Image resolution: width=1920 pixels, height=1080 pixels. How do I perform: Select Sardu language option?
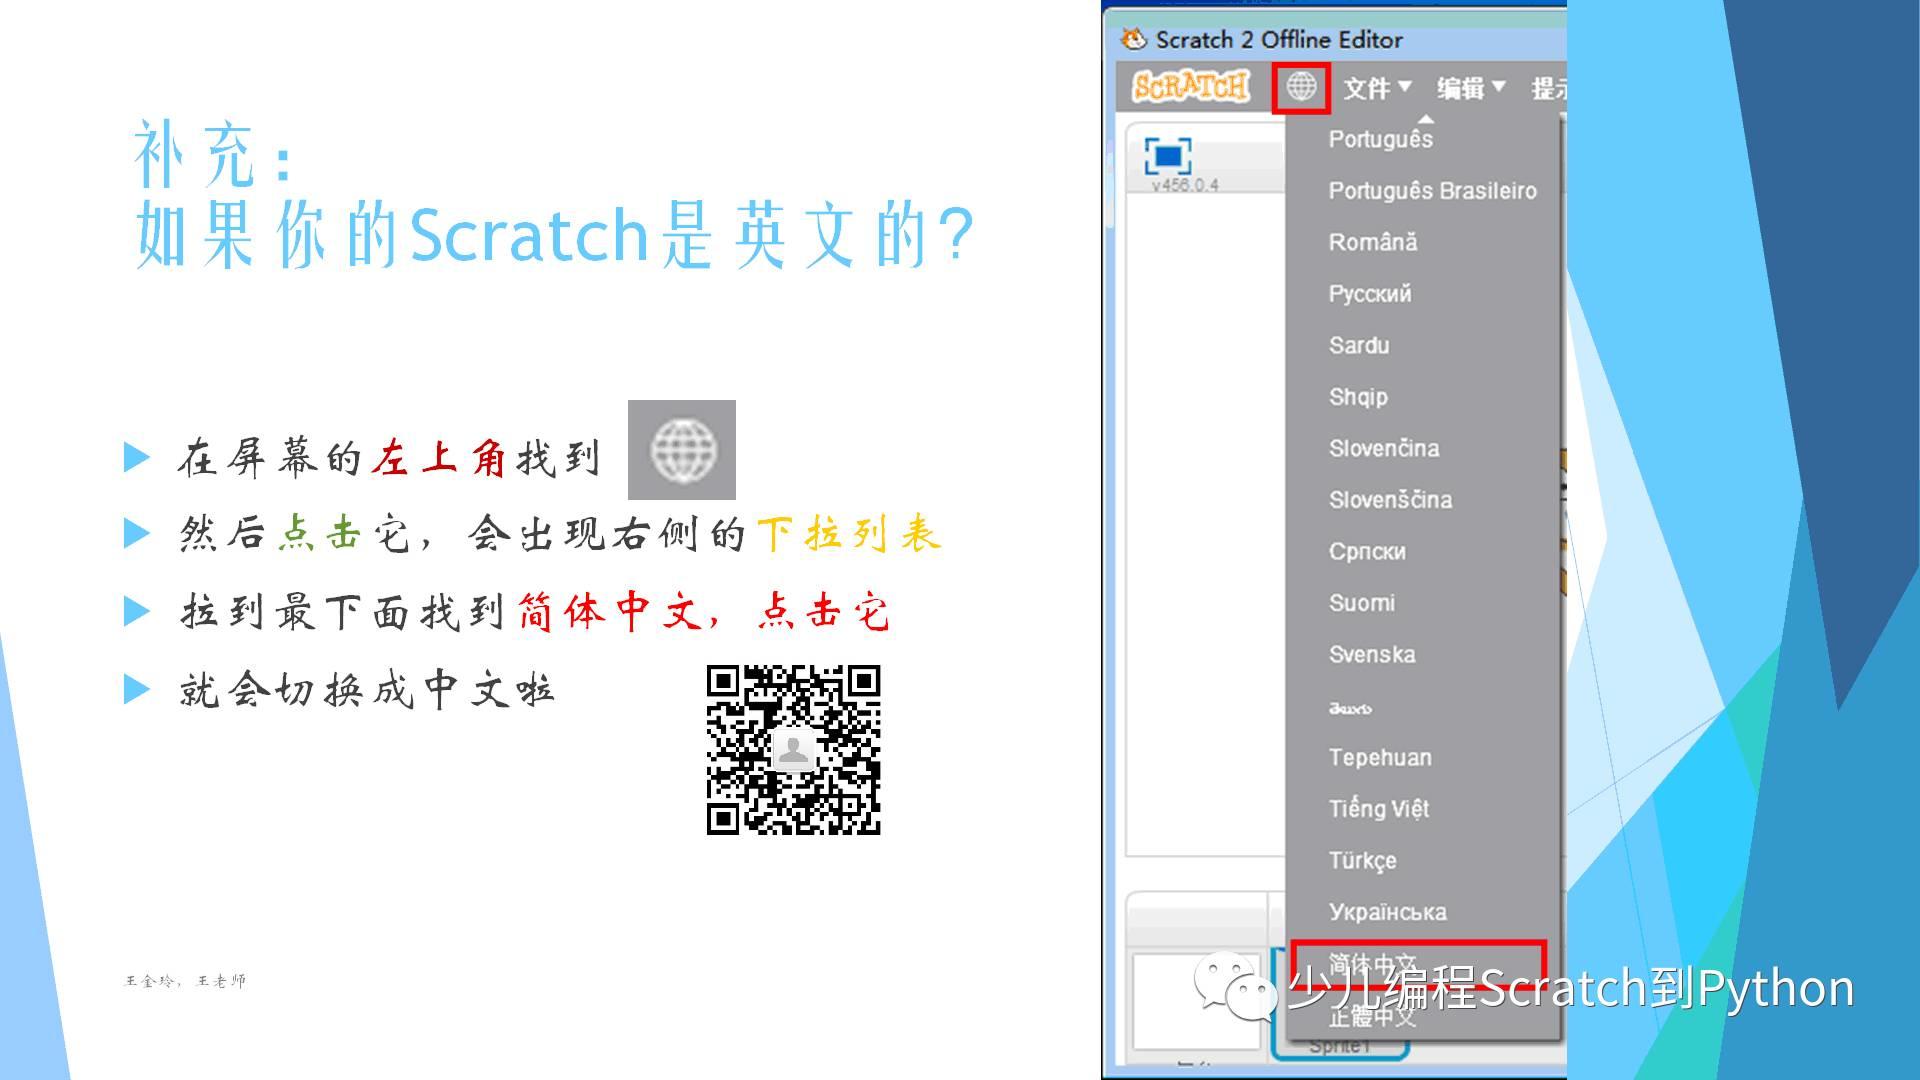tap(1359, 345)
